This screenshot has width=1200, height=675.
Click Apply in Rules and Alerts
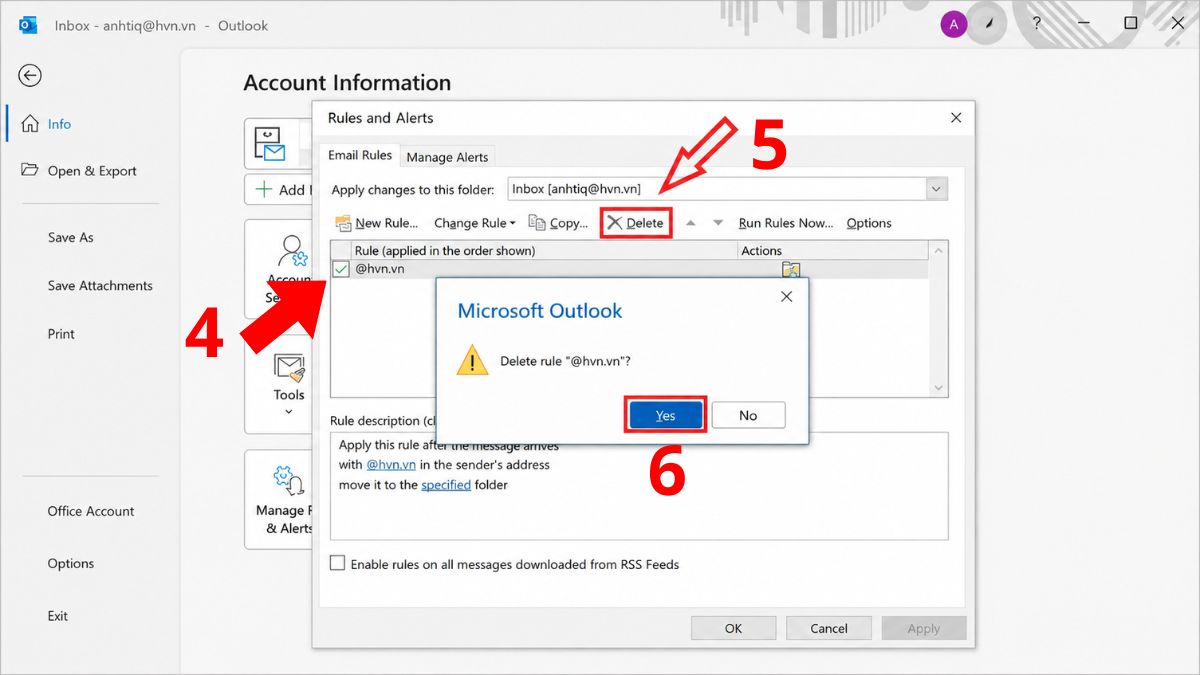[924, 628]
